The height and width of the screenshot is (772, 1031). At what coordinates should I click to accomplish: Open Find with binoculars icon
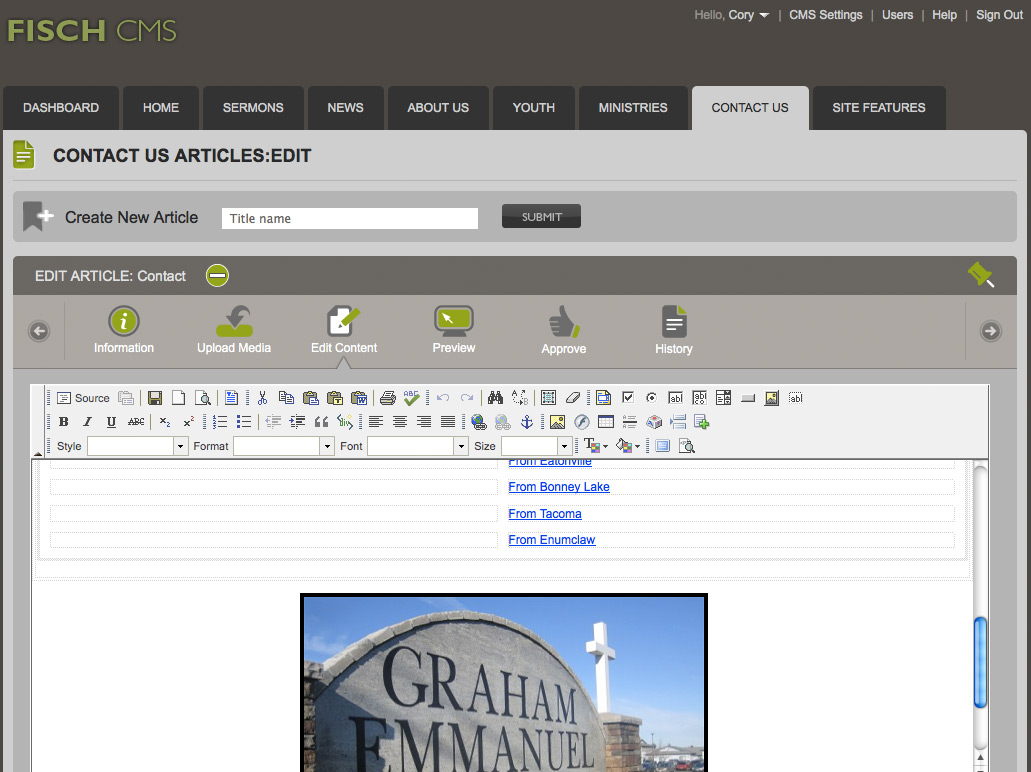click(x=495, y=398)
